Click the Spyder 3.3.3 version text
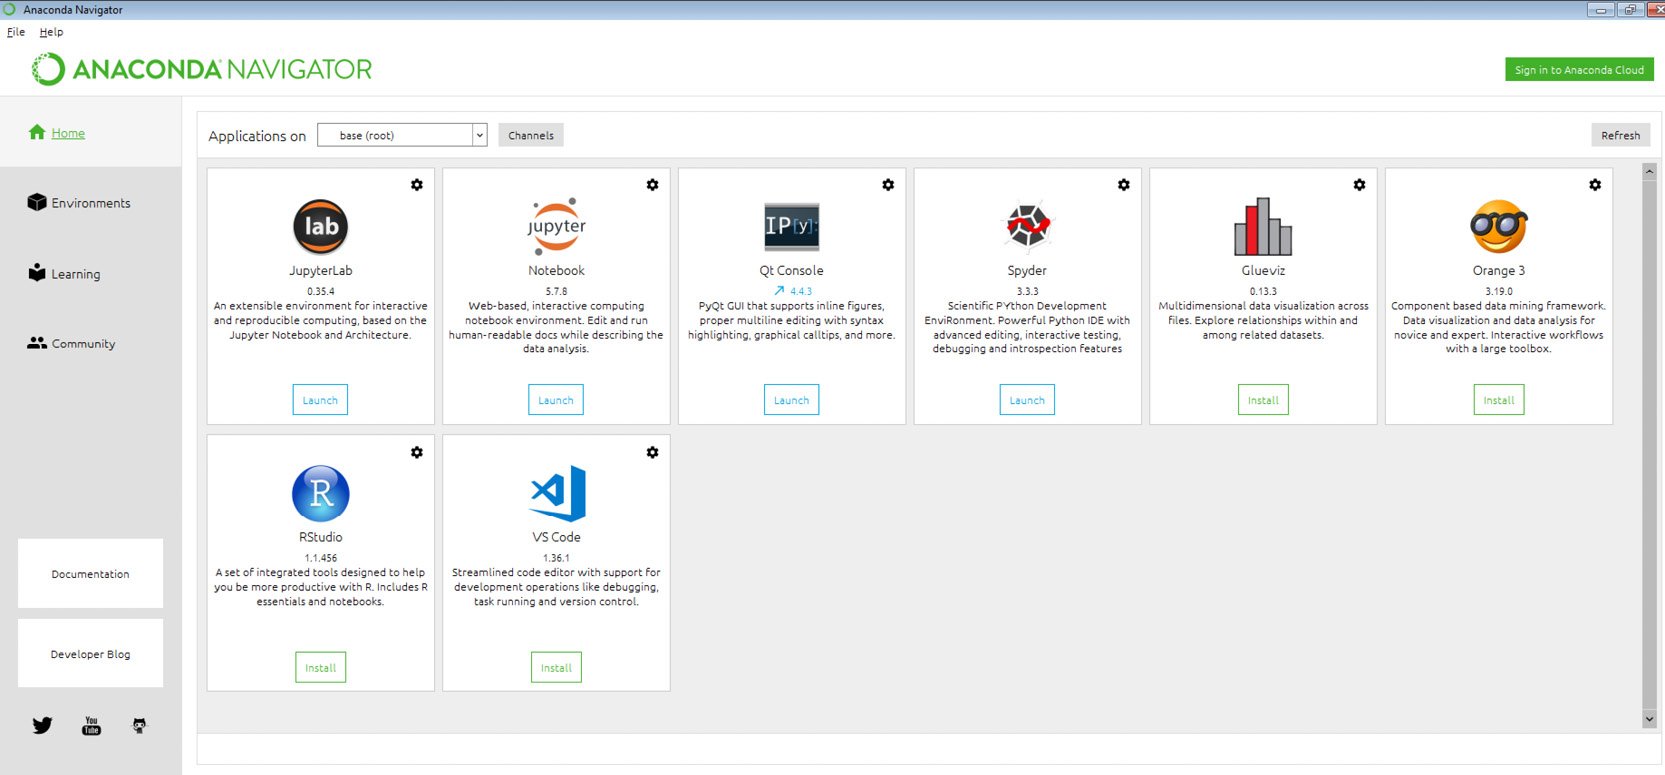Viewport: 1665px width, 775px height. pos(1028,291)
